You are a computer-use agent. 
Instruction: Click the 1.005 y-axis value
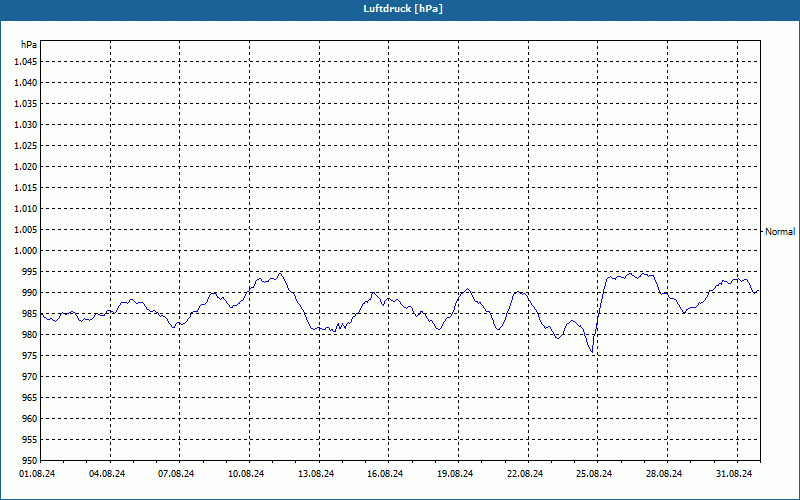click(x=26, y=230)
